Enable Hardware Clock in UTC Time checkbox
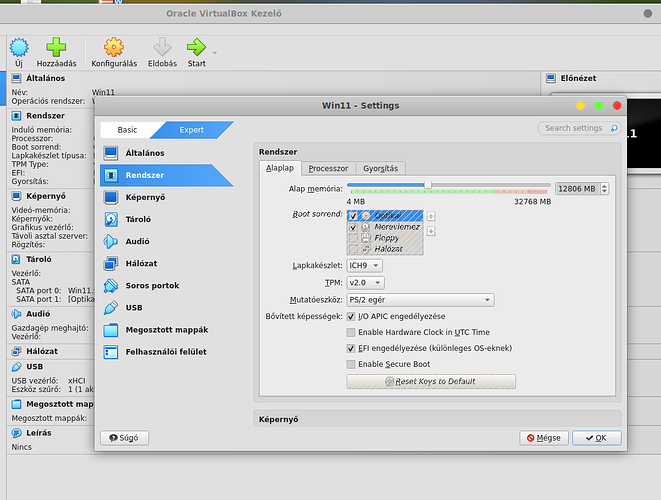This screenshot has height=500, width=661. (x=351, y=332)
